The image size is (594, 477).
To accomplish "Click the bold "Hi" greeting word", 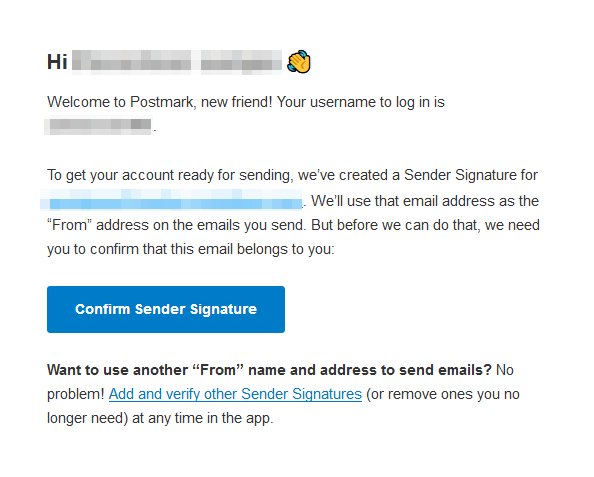I will [x=57, y=62].
